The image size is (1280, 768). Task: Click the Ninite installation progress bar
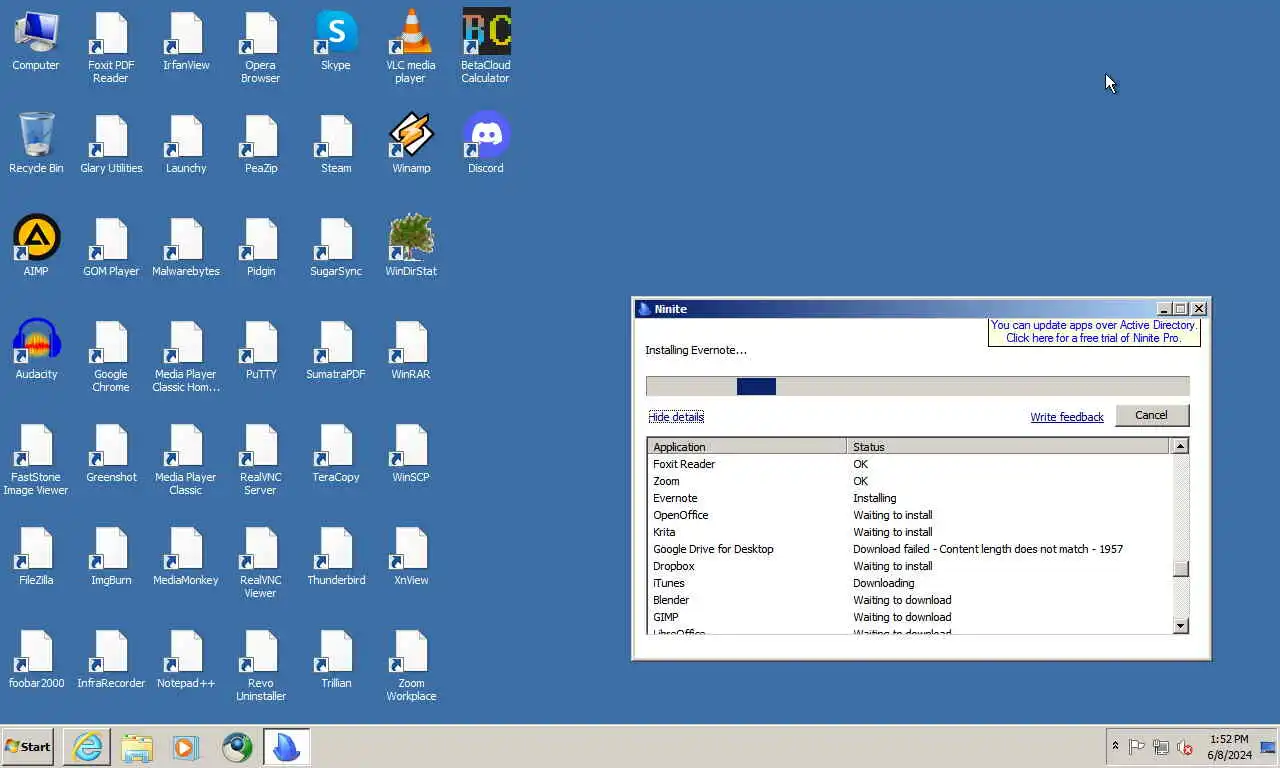(917, 386)
